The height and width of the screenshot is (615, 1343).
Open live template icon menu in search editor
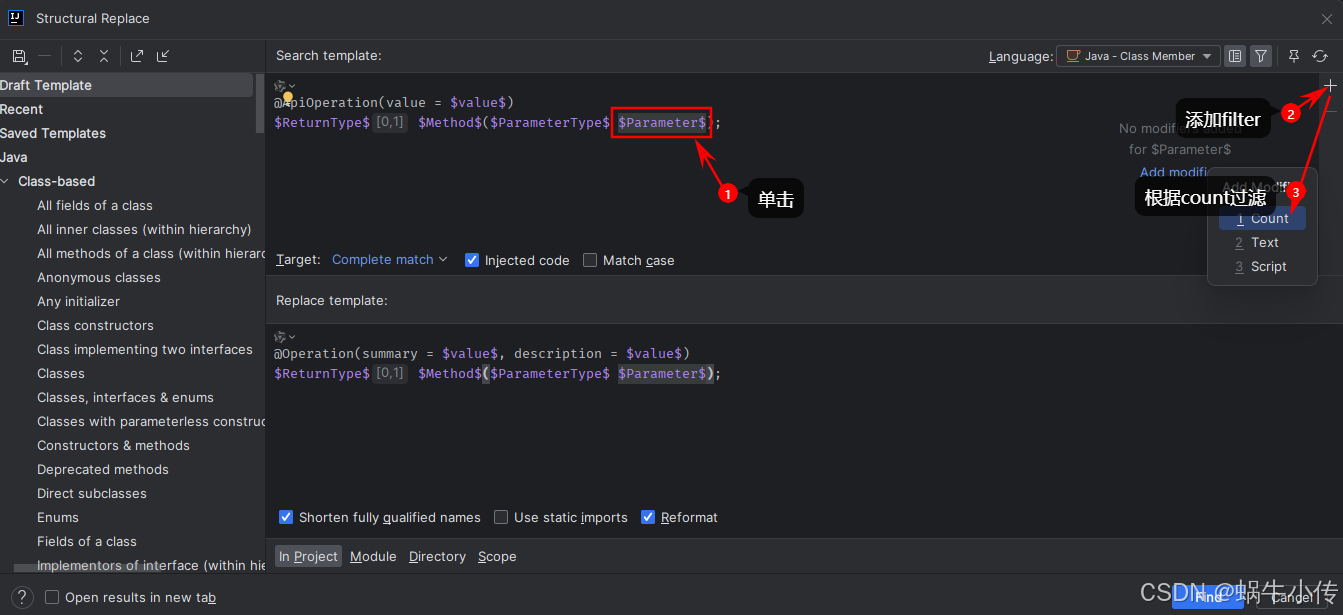pyautogui.click(x=285, y=85)
